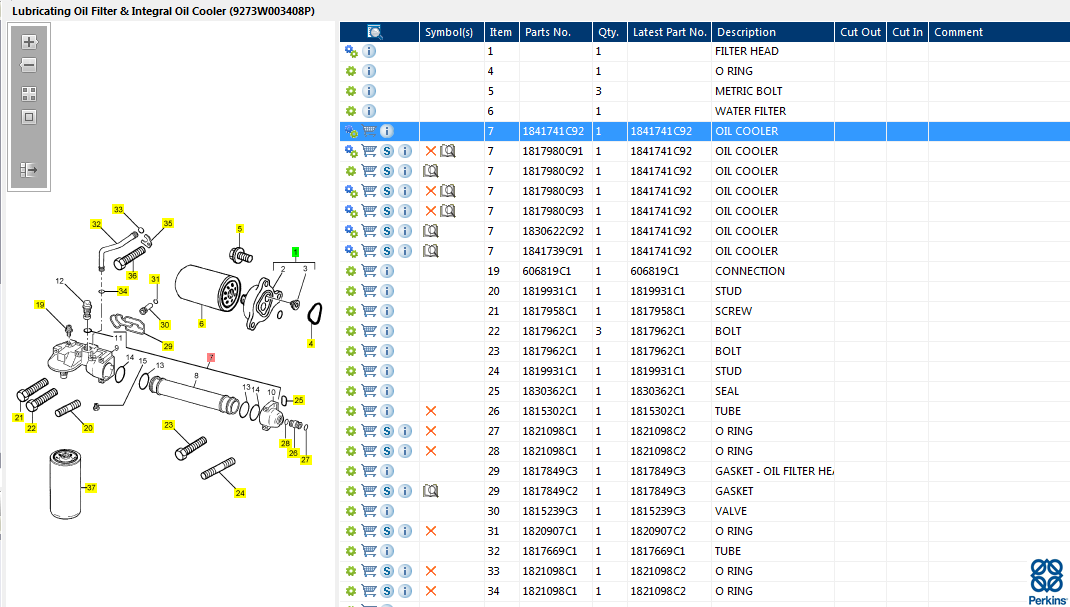The height and width of the screenshot is (607, 1070).
Task: Click the orange X symbol for part 1817980C91
Action: (431, 151)
